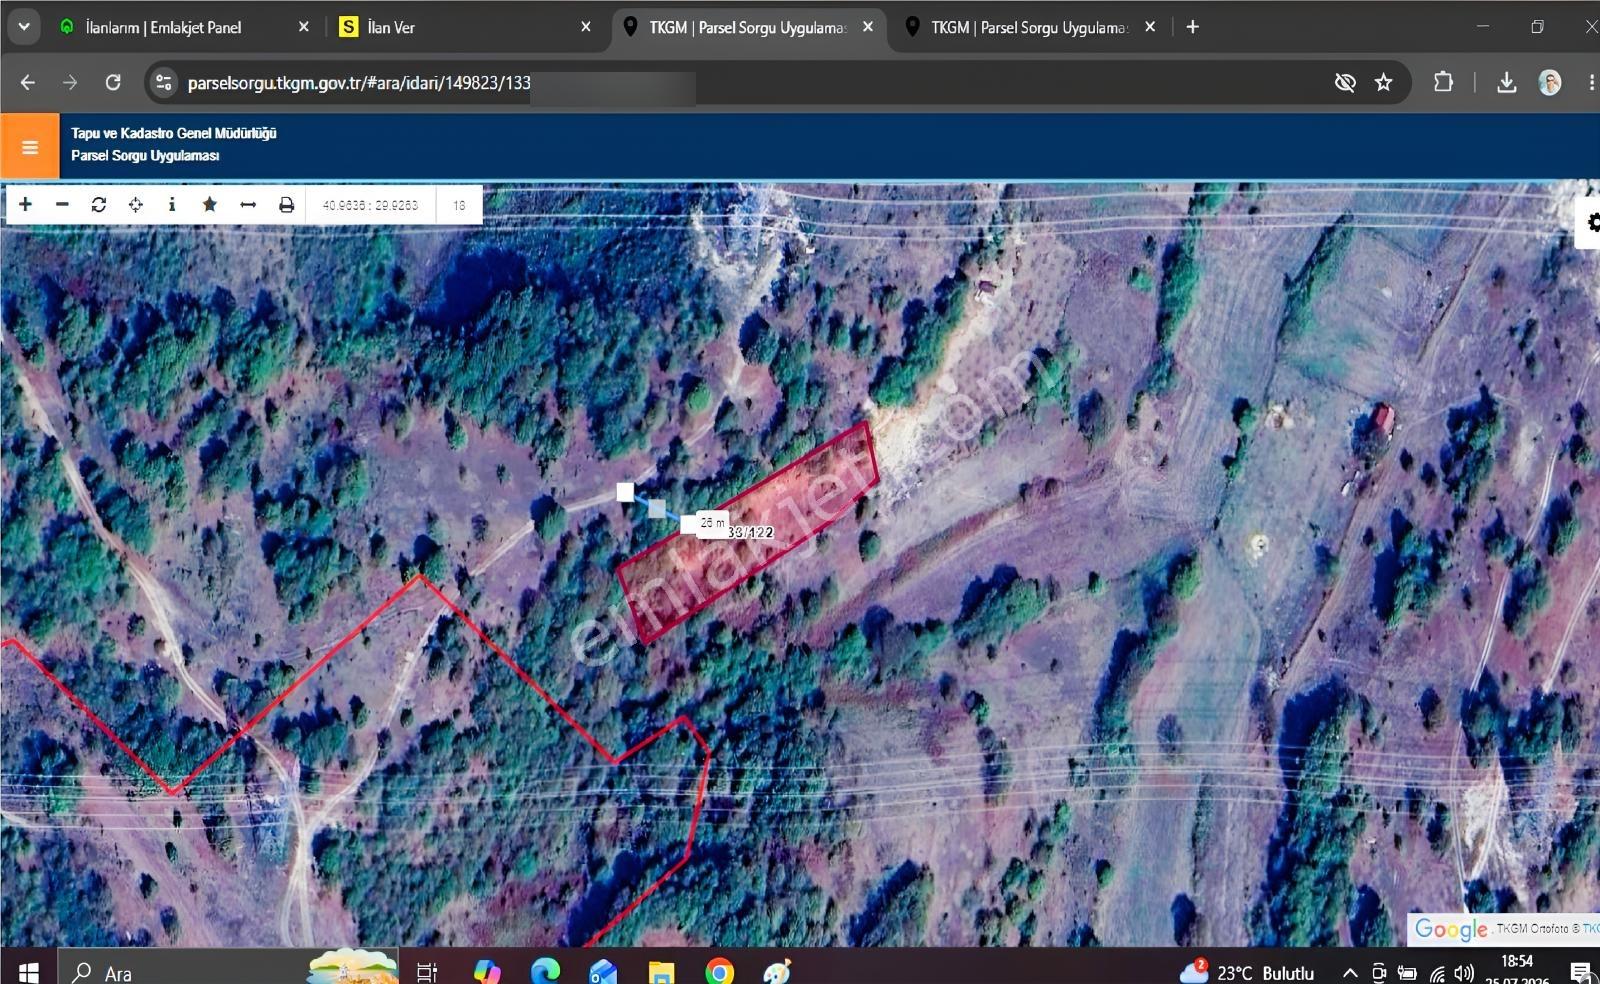Screen dimensions: 1600x984
Task: Open Chrome from the taskbar
Action: 719,972
